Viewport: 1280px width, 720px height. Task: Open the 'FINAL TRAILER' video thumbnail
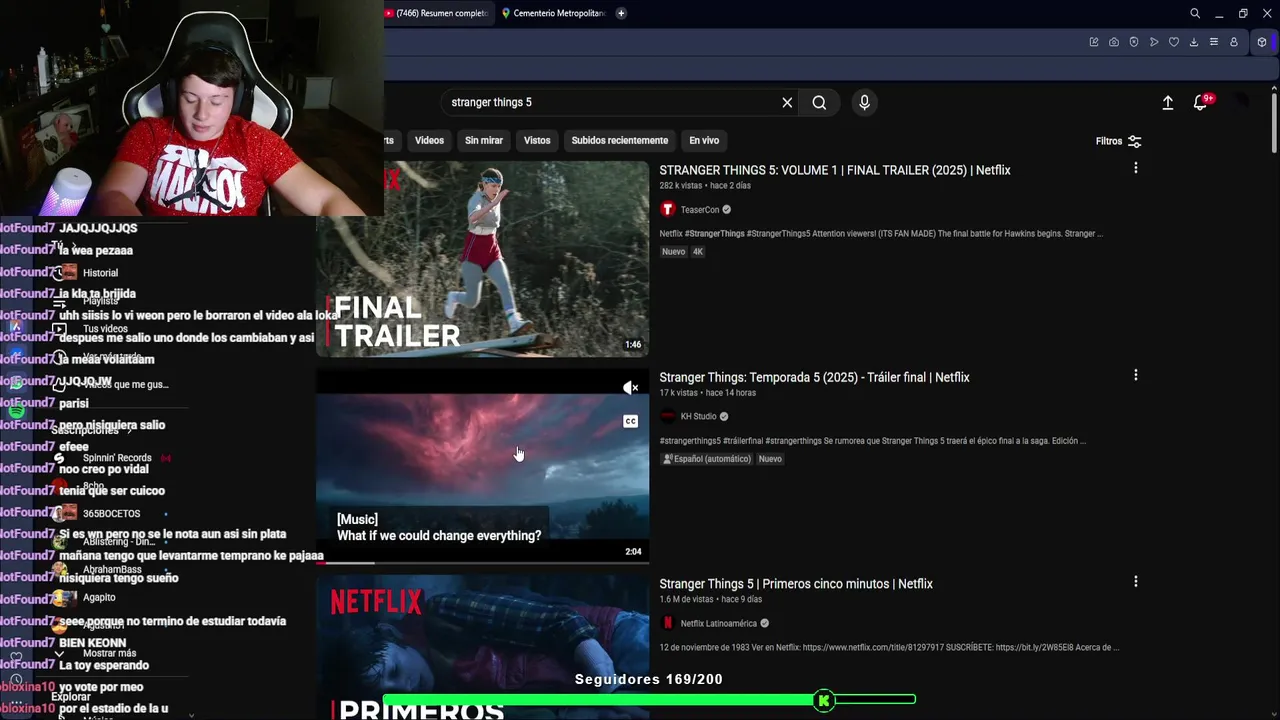click(x=482, y=258)
